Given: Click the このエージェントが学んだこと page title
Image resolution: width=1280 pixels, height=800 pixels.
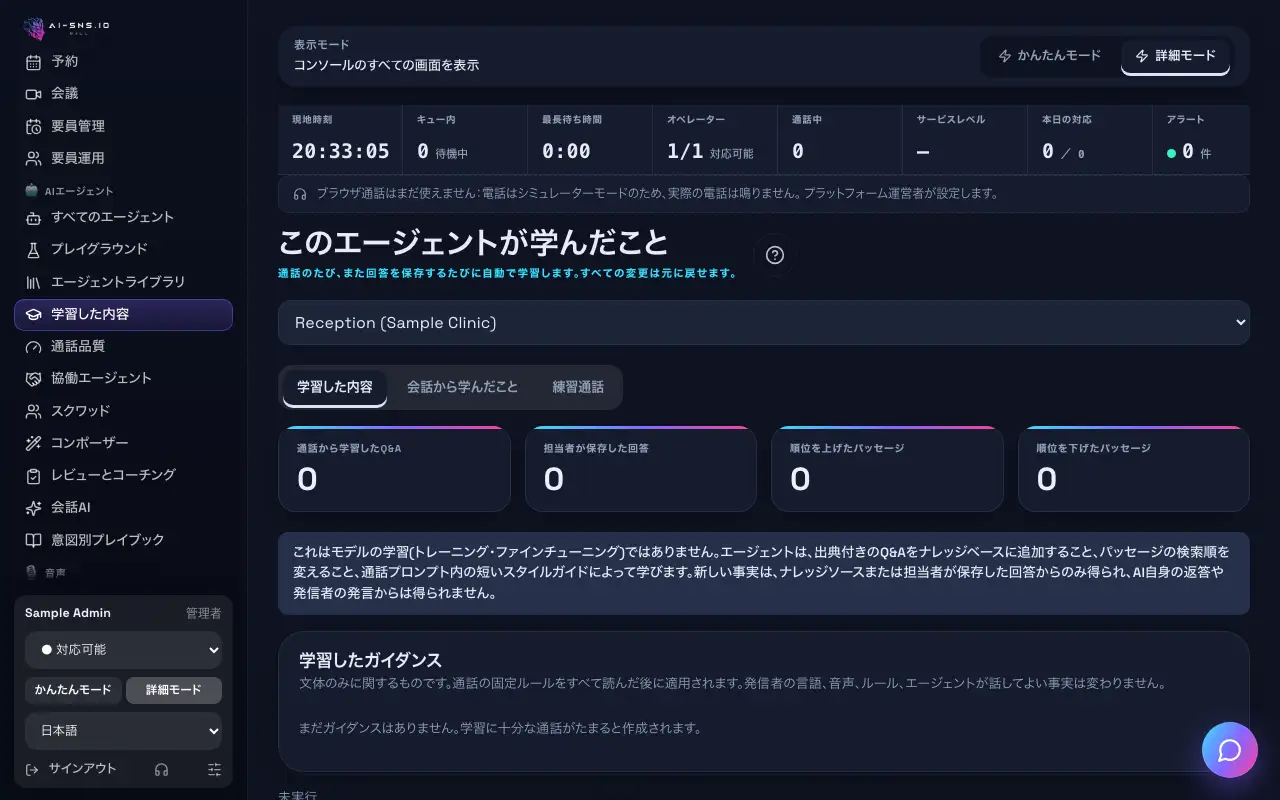Looking at the screenshot, I should coord(473,243).
